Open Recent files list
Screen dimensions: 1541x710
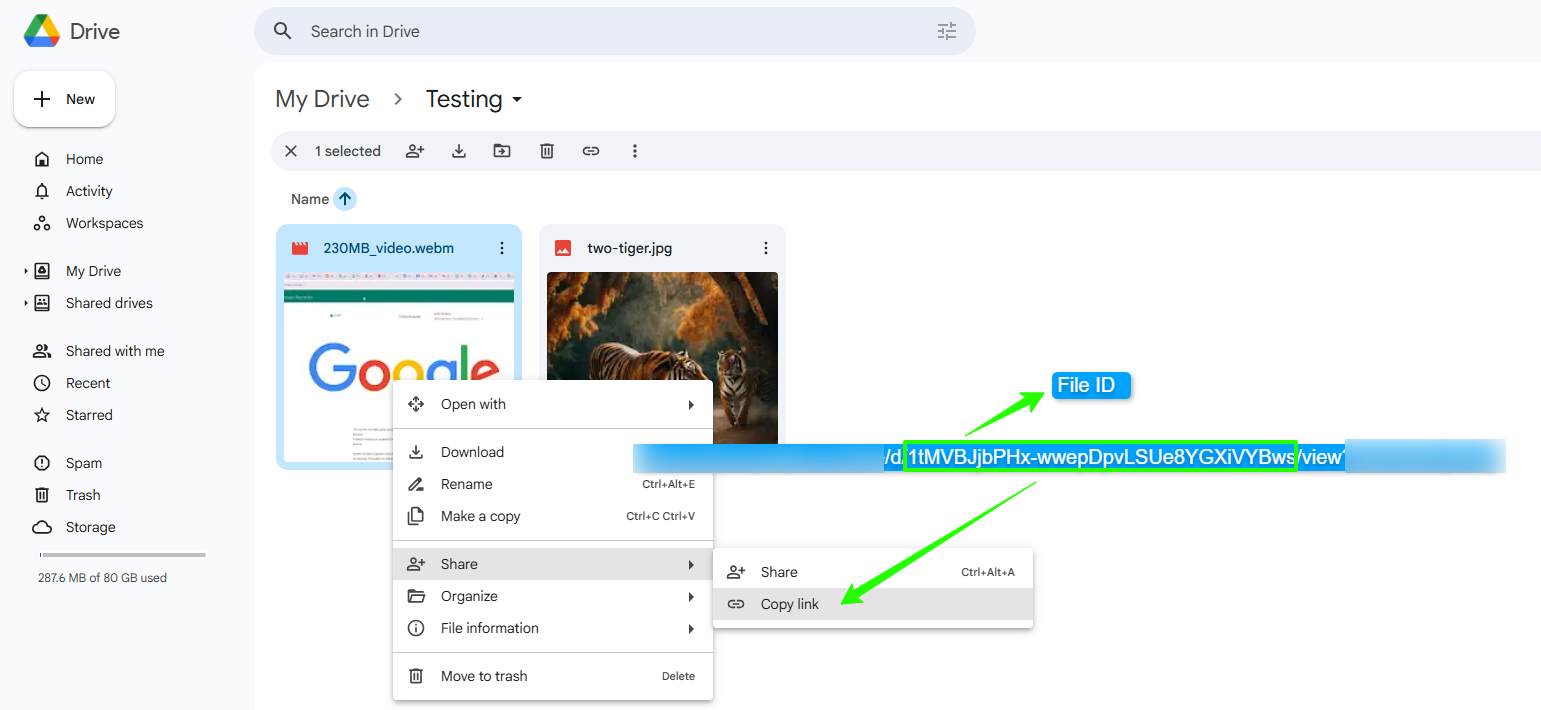[88, 383]
